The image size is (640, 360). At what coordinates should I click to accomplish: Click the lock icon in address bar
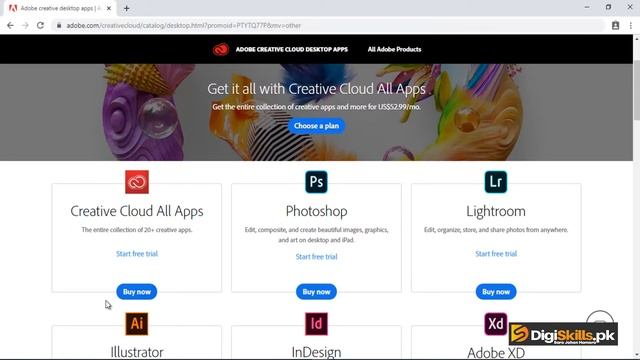tap(59, 25)
